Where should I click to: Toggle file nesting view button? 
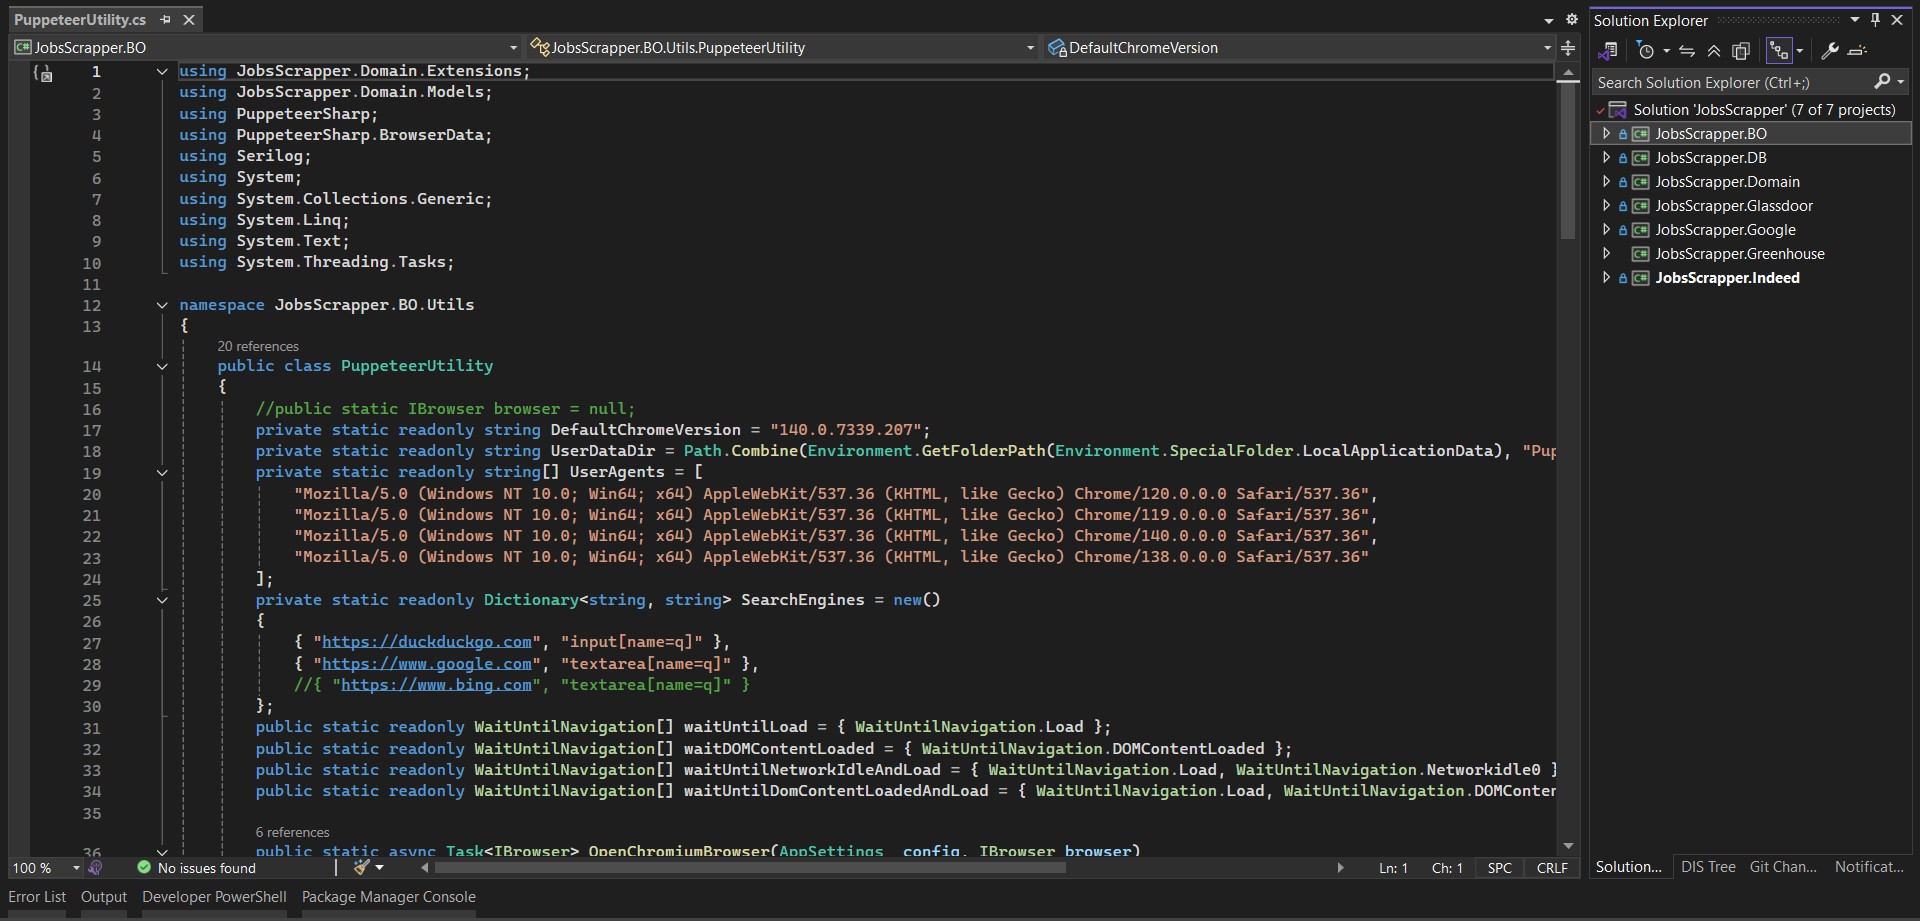[x=1778, y=50]
